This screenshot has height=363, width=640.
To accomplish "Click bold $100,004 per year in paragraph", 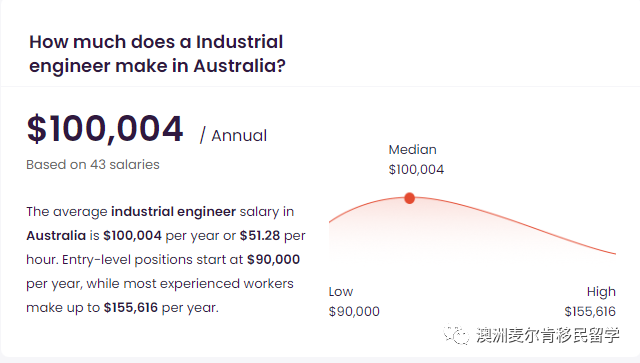I will point(133,236).
